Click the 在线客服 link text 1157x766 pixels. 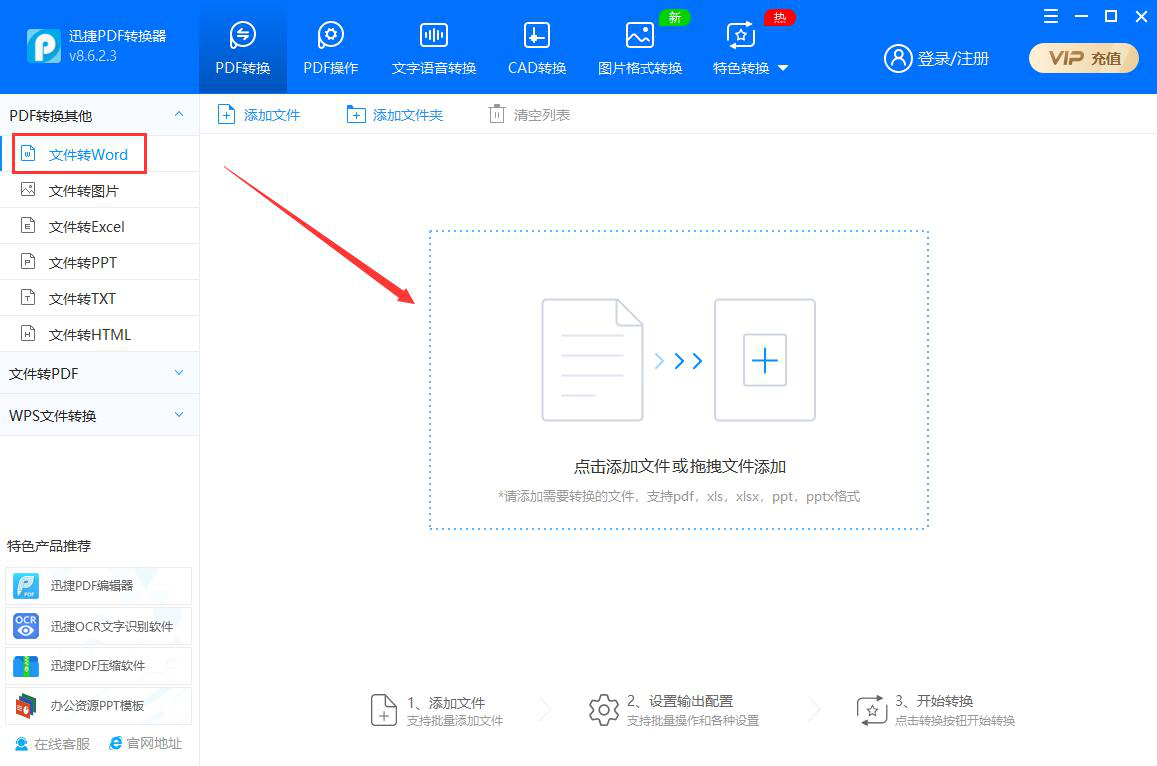coord(62,744)
